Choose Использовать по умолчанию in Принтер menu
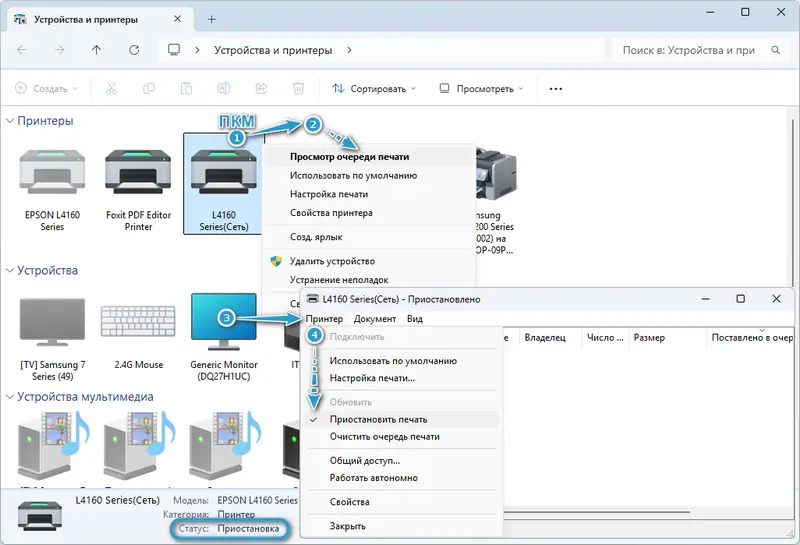800x545 pixels. pos(403,361)
